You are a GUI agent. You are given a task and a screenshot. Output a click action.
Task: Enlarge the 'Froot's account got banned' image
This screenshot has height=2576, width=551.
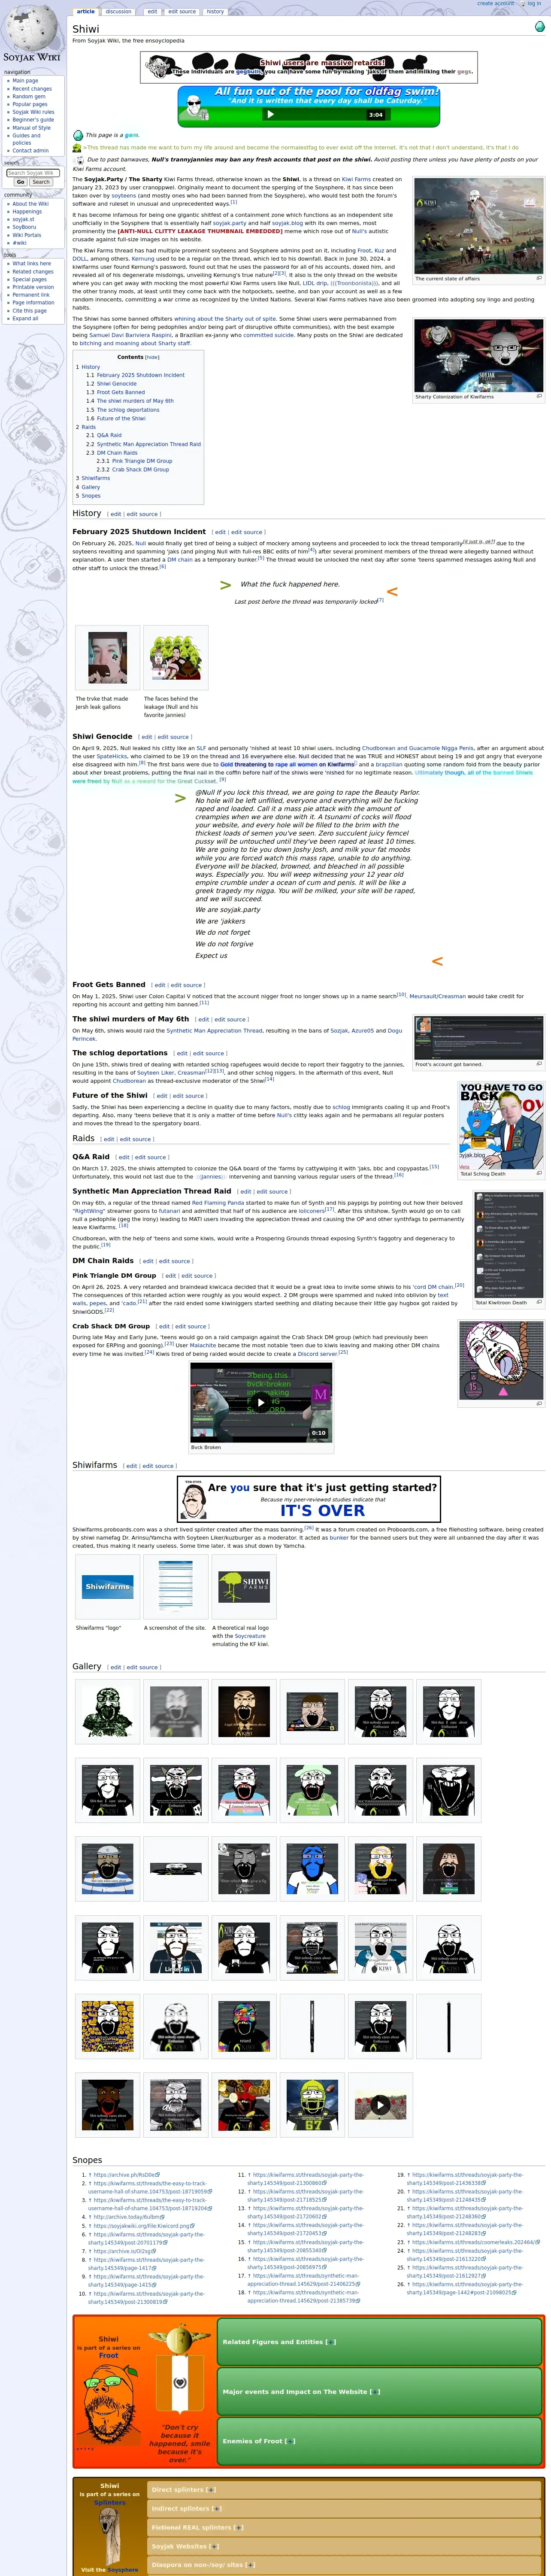(x=539, y=1064)
